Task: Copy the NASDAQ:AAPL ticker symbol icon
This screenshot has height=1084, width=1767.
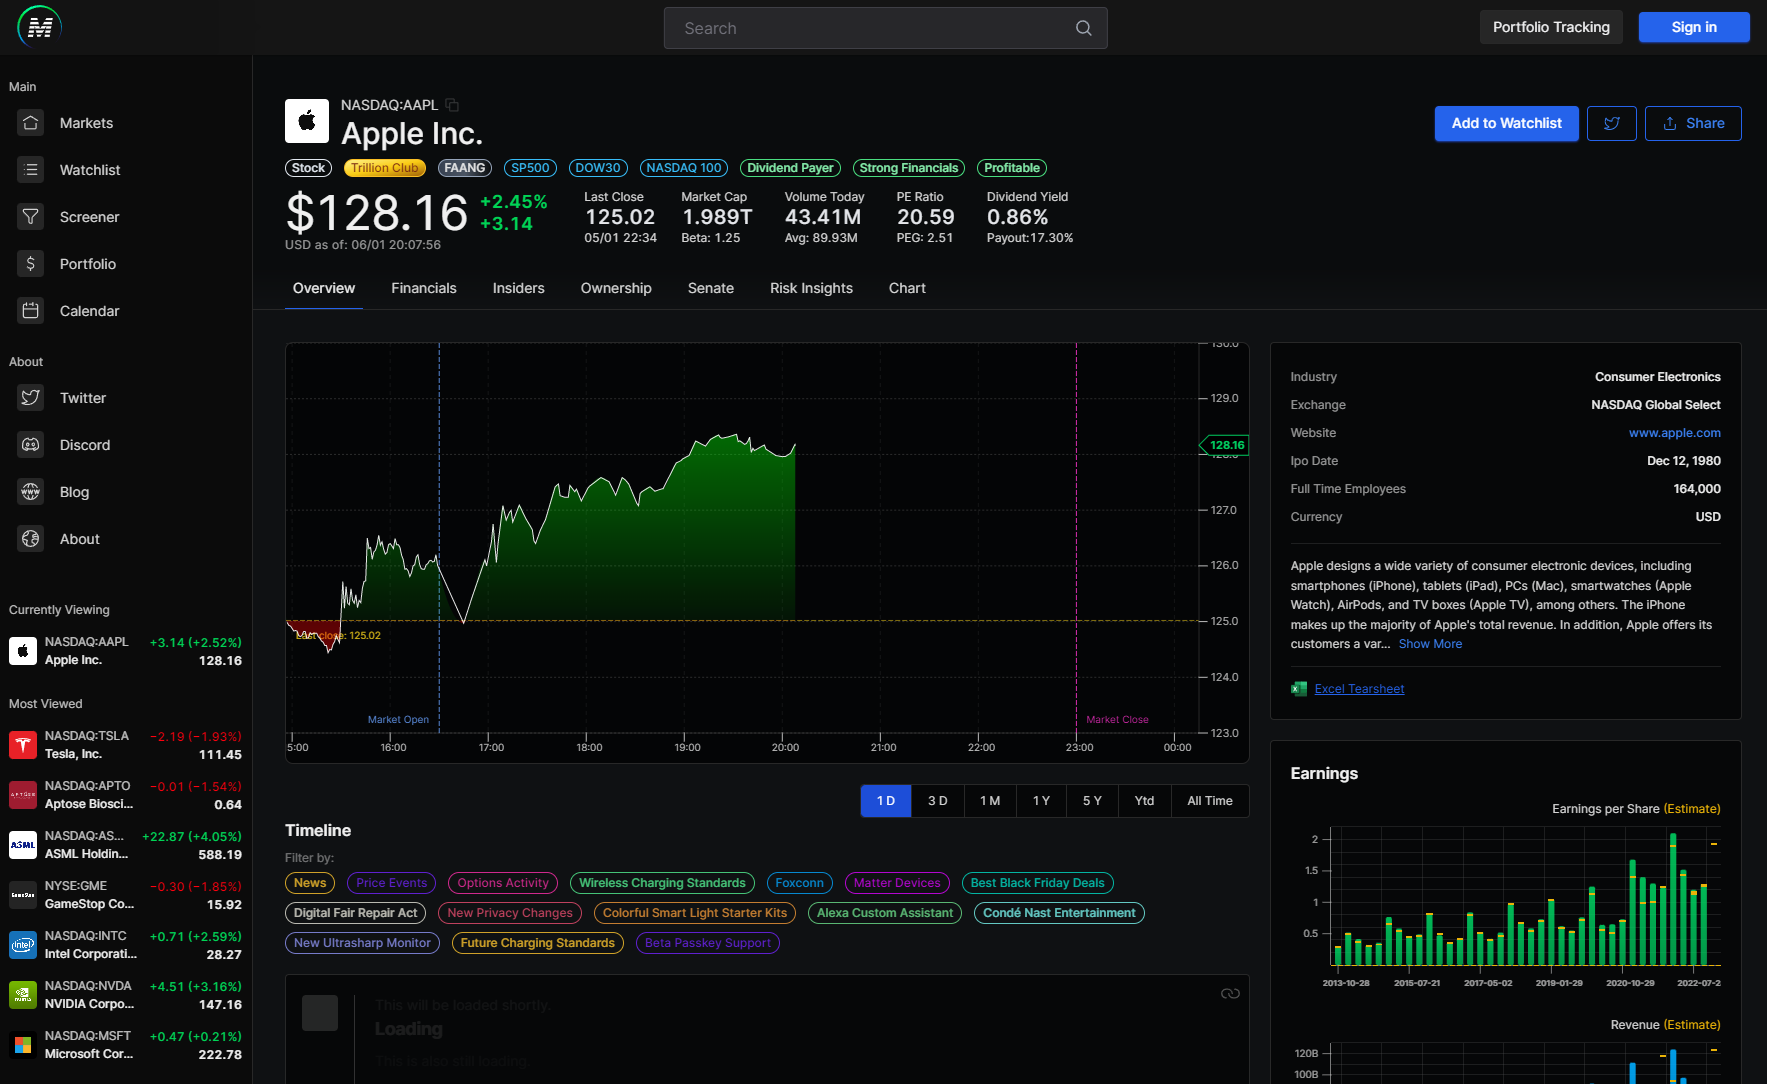Action: coord(451,104)
